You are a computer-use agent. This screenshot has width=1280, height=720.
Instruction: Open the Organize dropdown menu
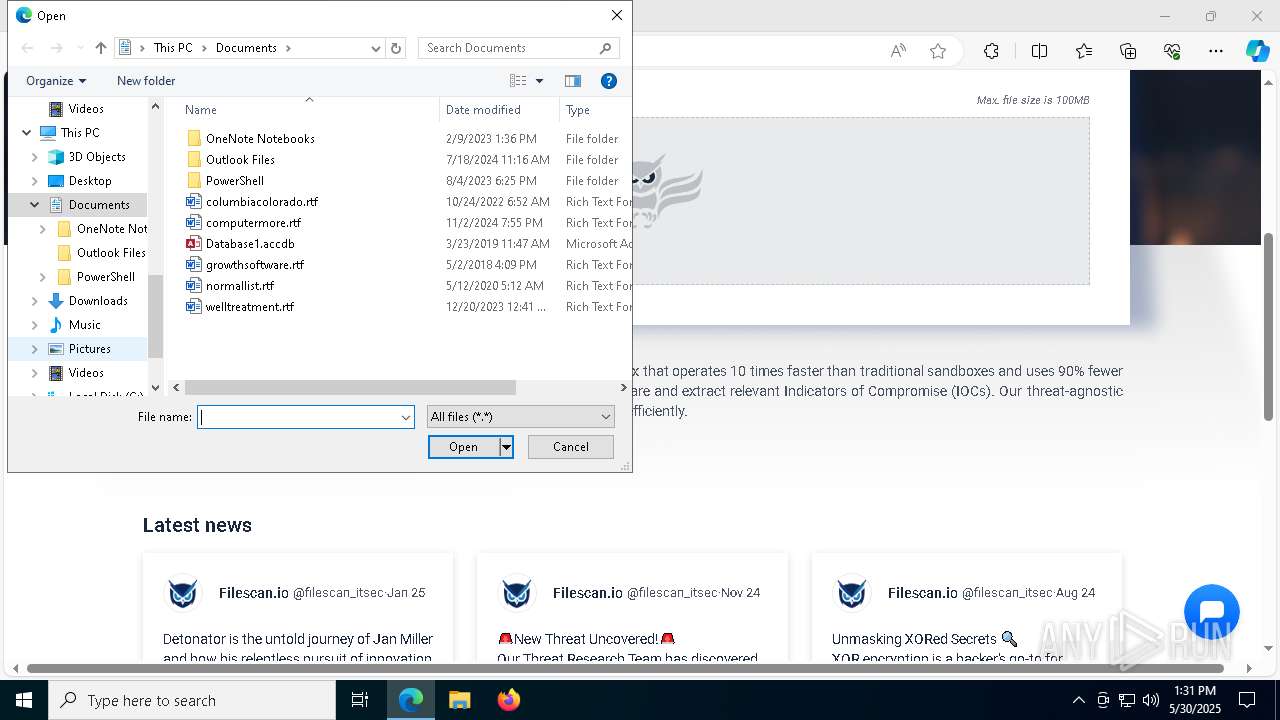(56, 81)
